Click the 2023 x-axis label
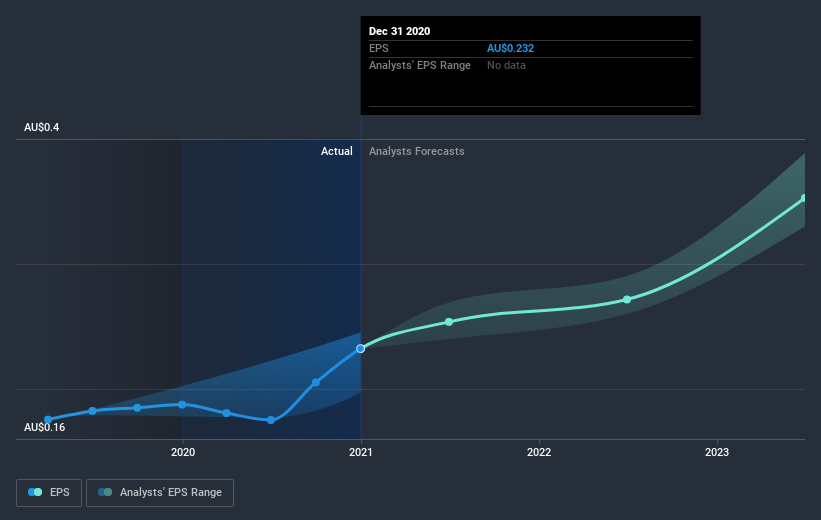 [x=717, y=452]
